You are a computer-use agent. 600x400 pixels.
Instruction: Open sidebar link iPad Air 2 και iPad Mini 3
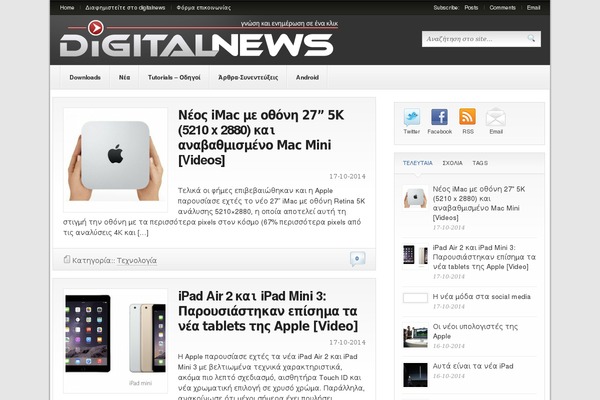click(x=484, y=257)
